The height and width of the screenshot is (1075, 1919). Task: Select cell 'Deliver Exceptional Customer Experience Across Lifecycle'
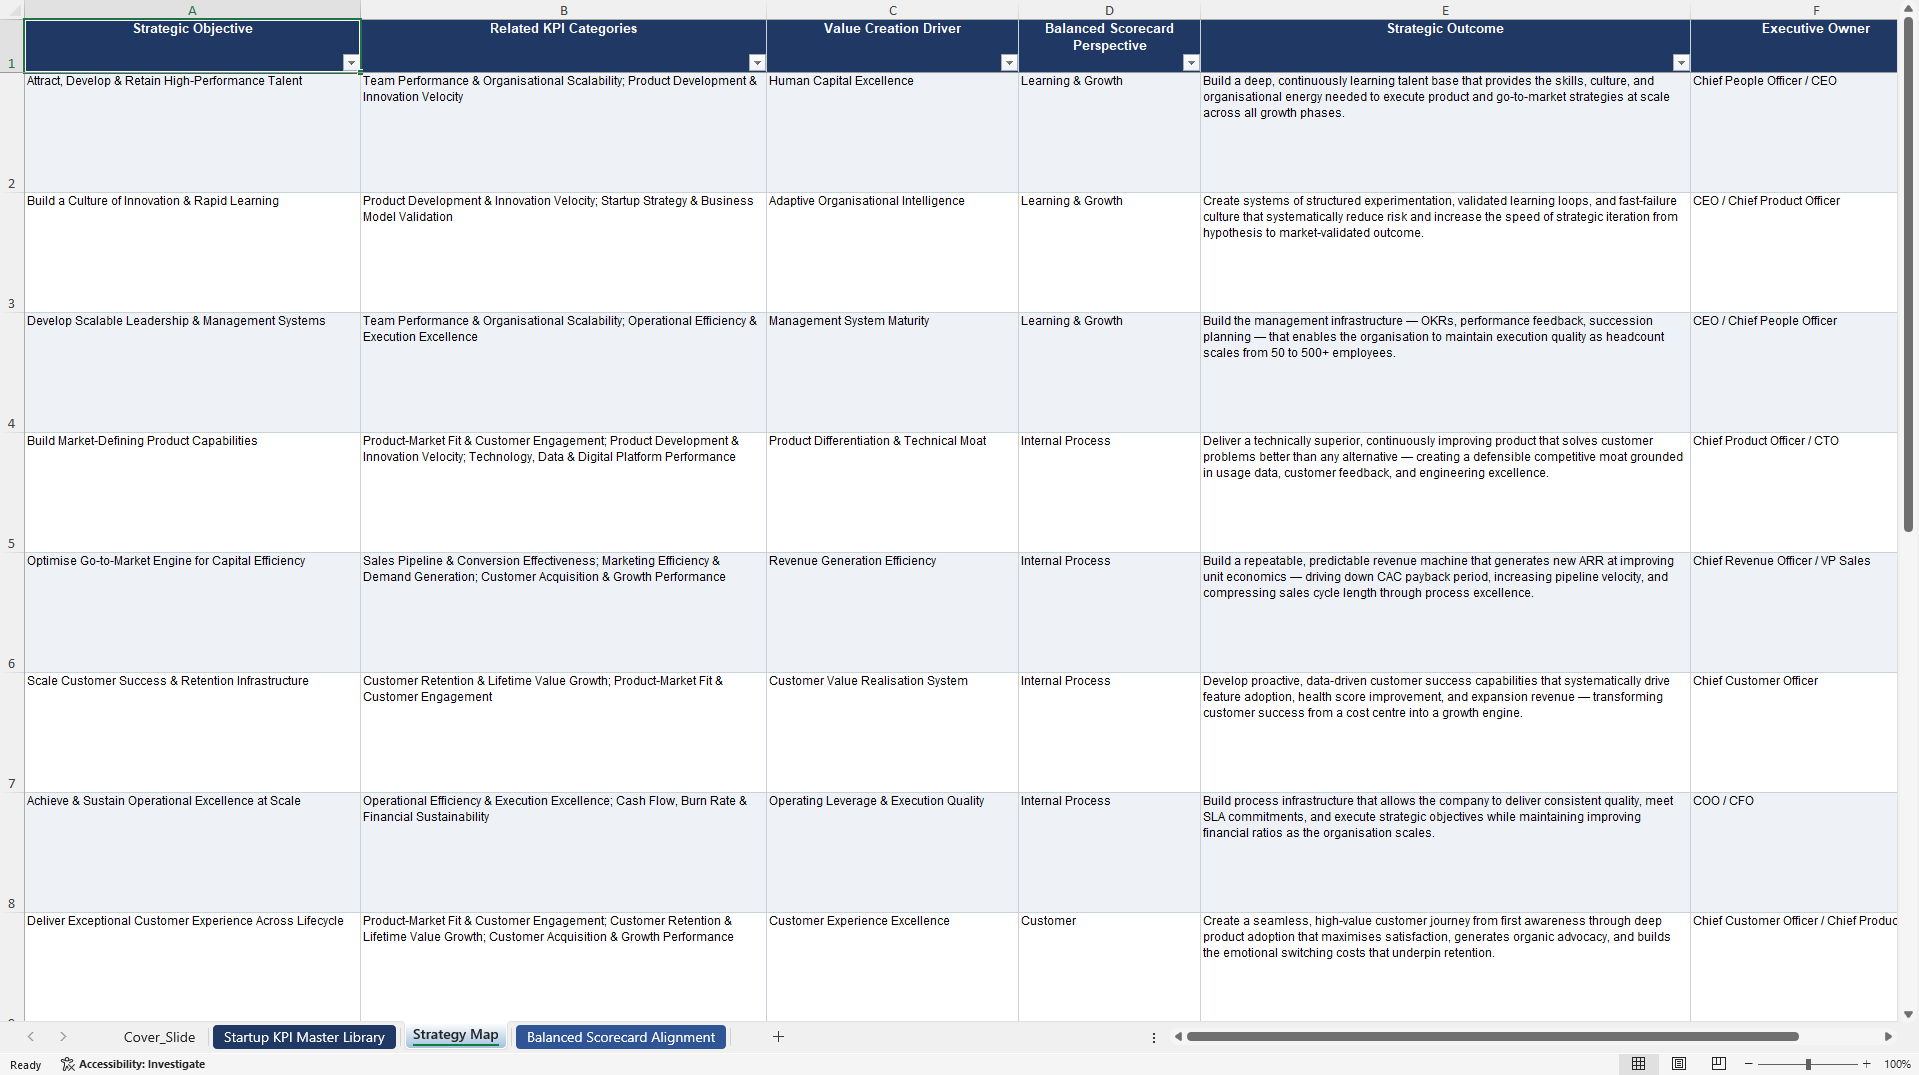pos(192,966)
